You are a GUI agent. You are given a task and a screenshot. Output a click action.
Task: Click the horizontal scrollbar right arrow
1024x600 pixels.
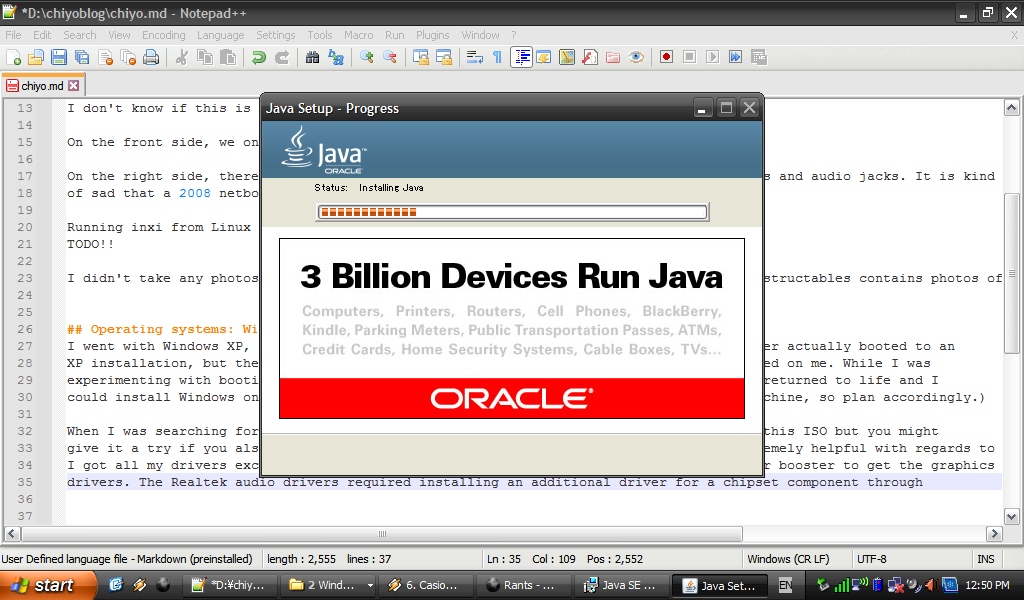click(994, 534)
